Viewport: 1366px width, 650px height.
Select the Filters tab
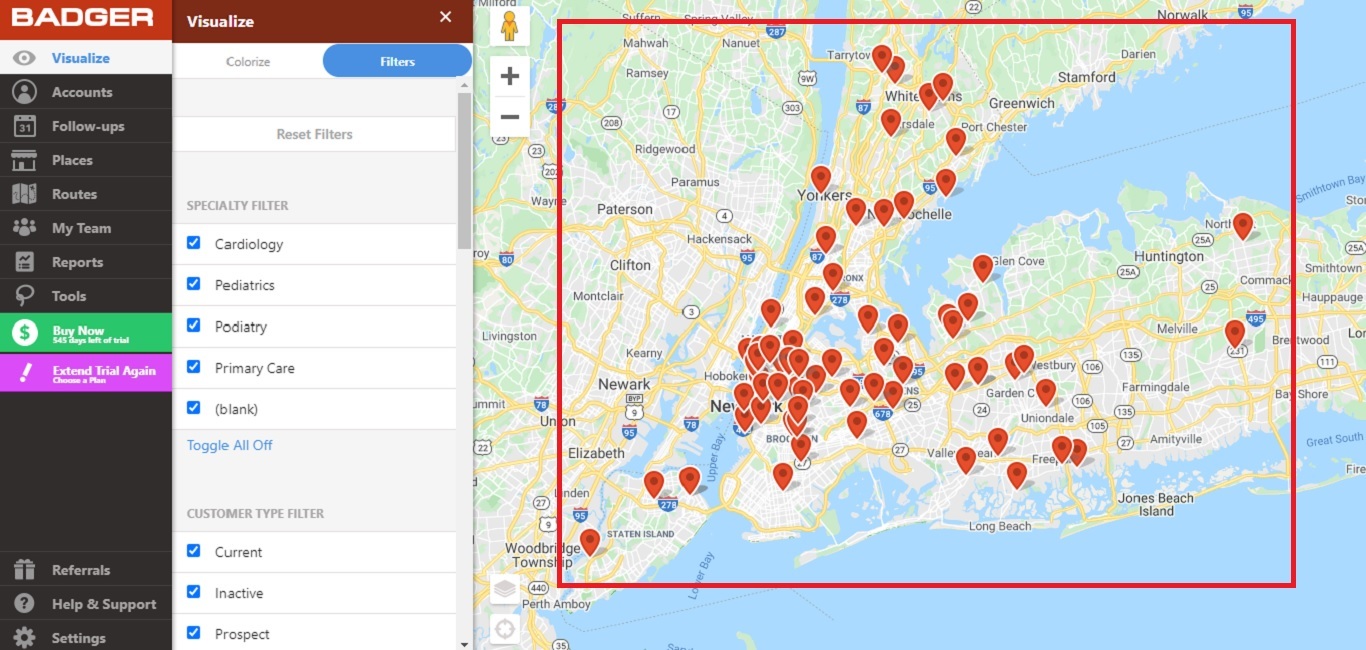point(396,61)
